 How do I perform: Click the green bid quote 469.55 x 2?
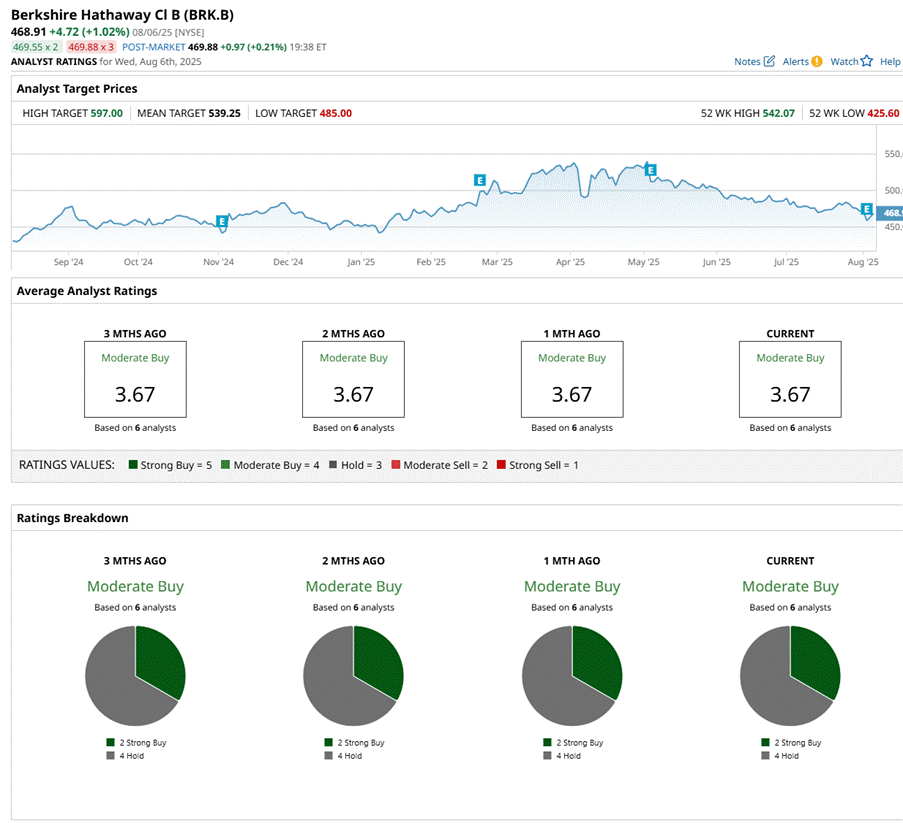click(35, 47)
